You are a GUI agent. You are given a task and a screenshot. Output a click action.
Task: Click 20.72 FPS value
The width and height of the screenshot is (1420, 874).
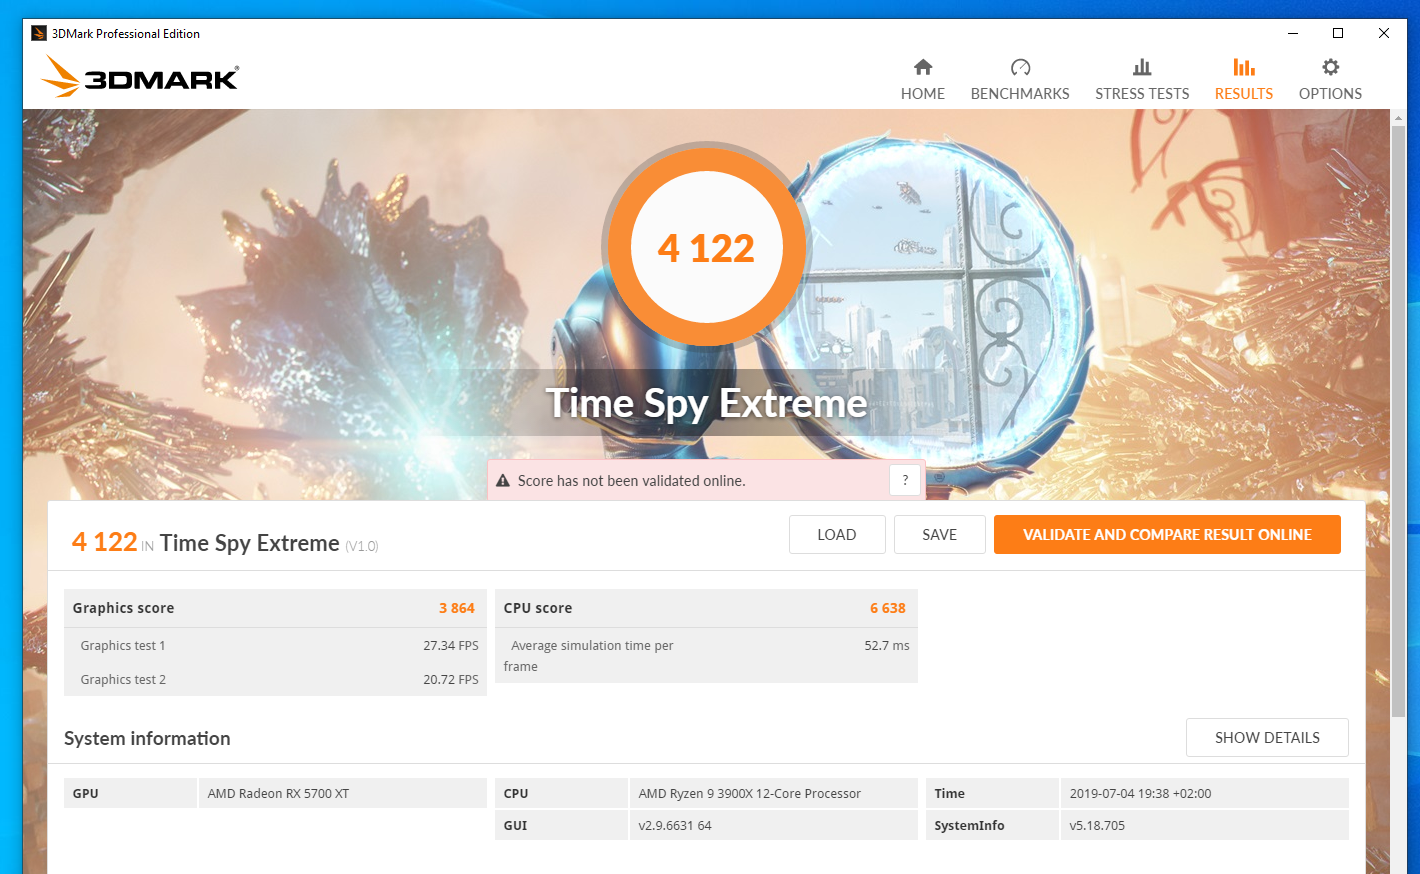pyautogui.click(x=451, y=680)
